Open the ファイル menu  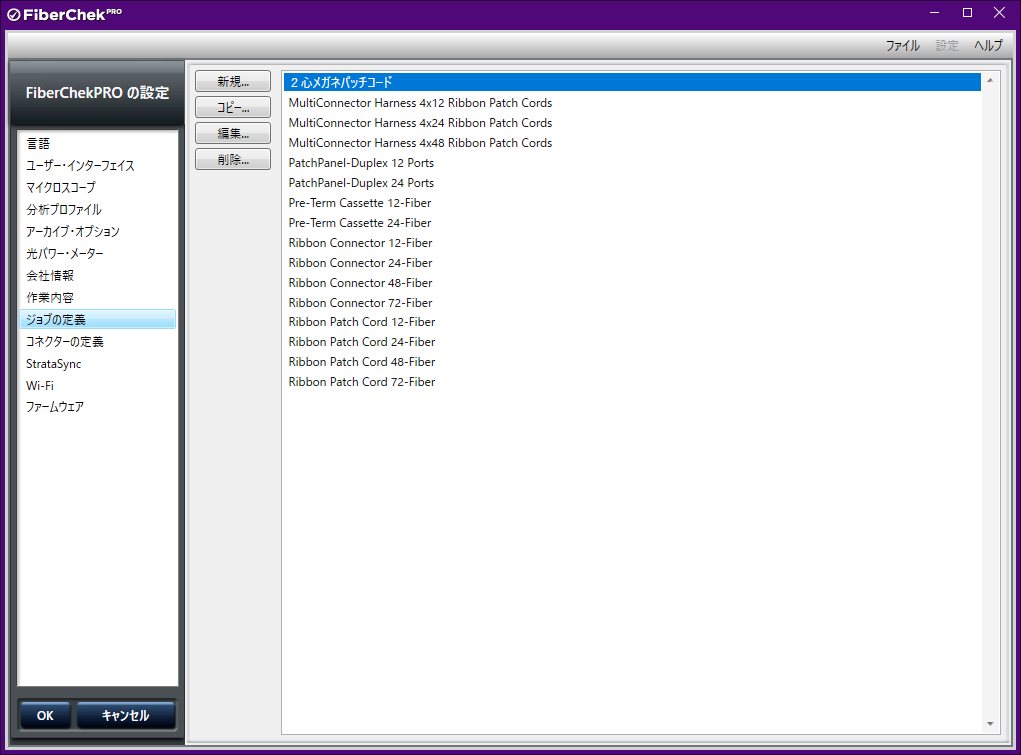[x=902, y=46]
